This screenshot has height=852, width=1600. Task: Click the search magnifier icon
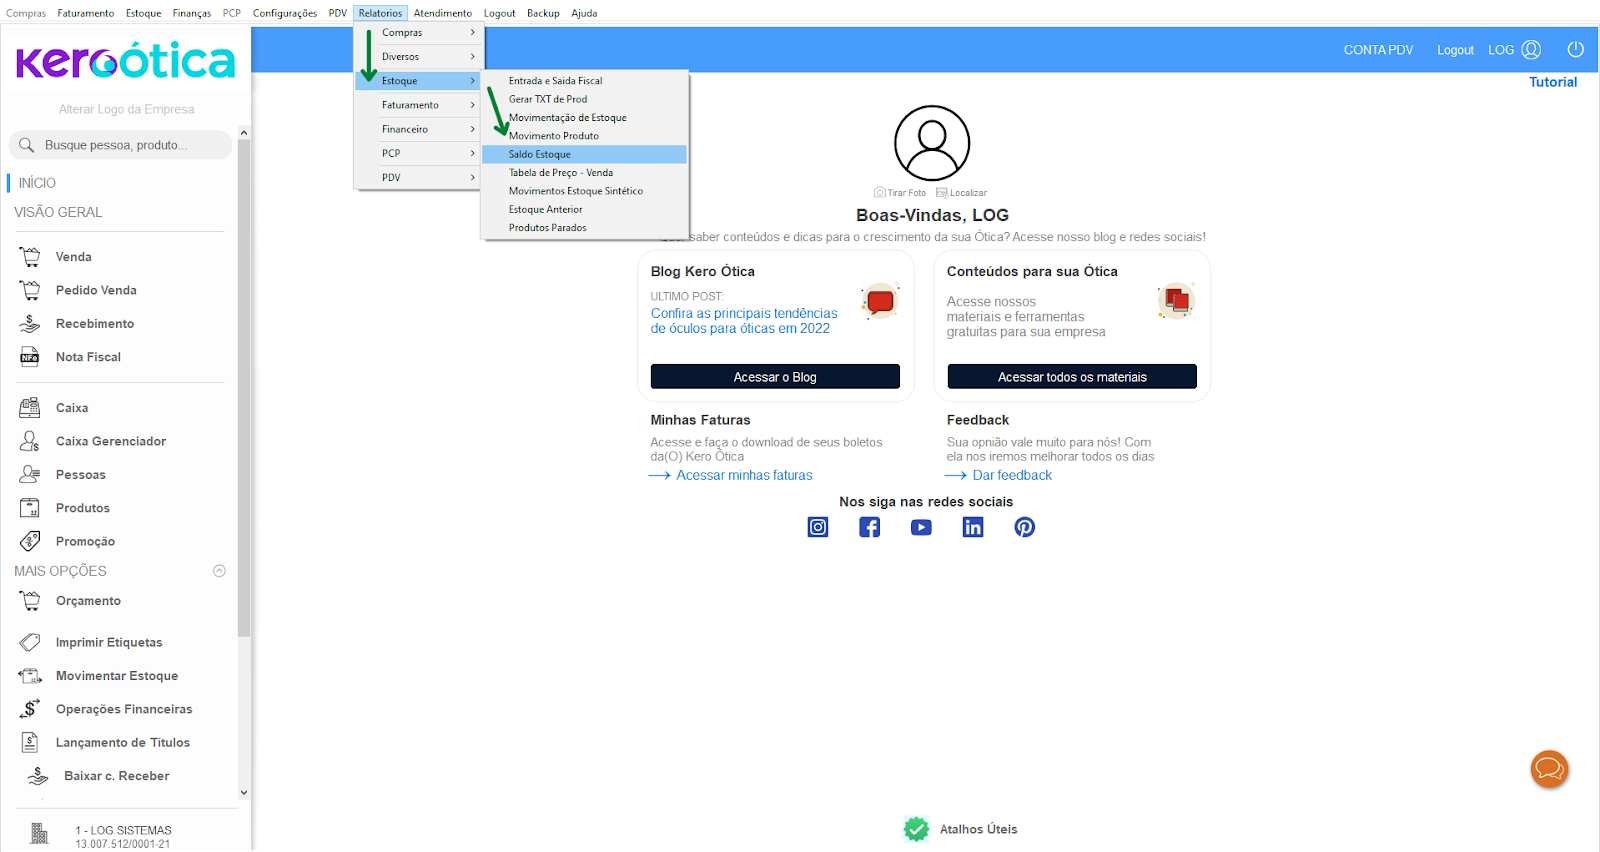[x=27, y=145]
